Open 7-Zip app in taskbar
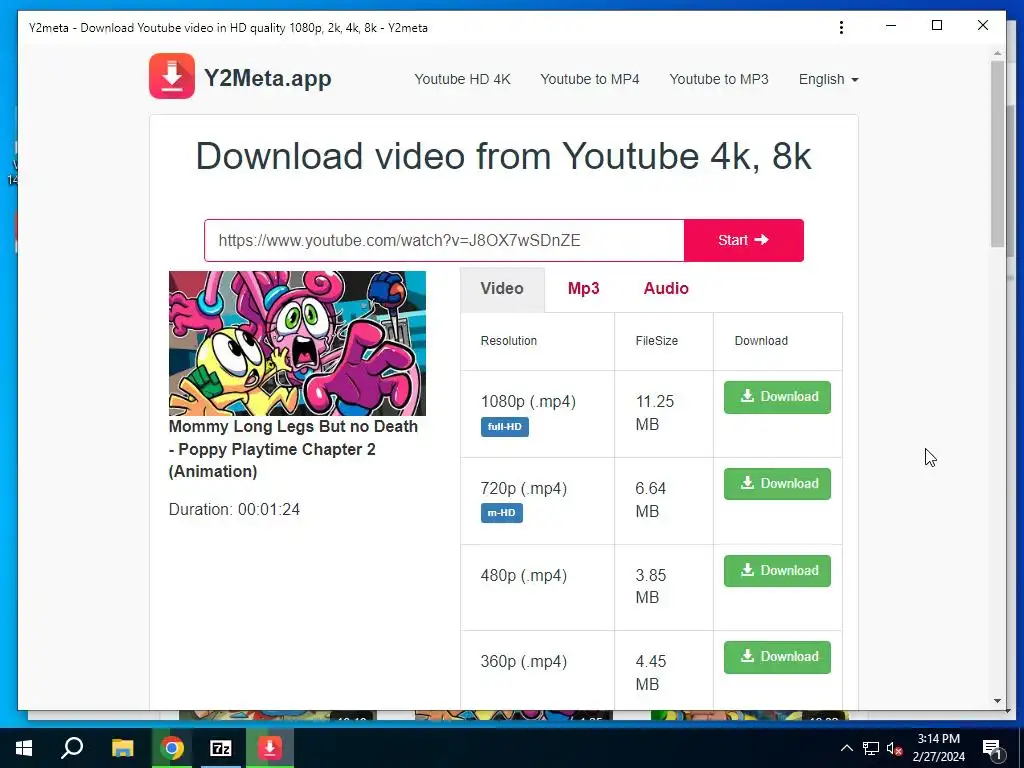Screen dimensions: 1024x768 pos(221,748)
